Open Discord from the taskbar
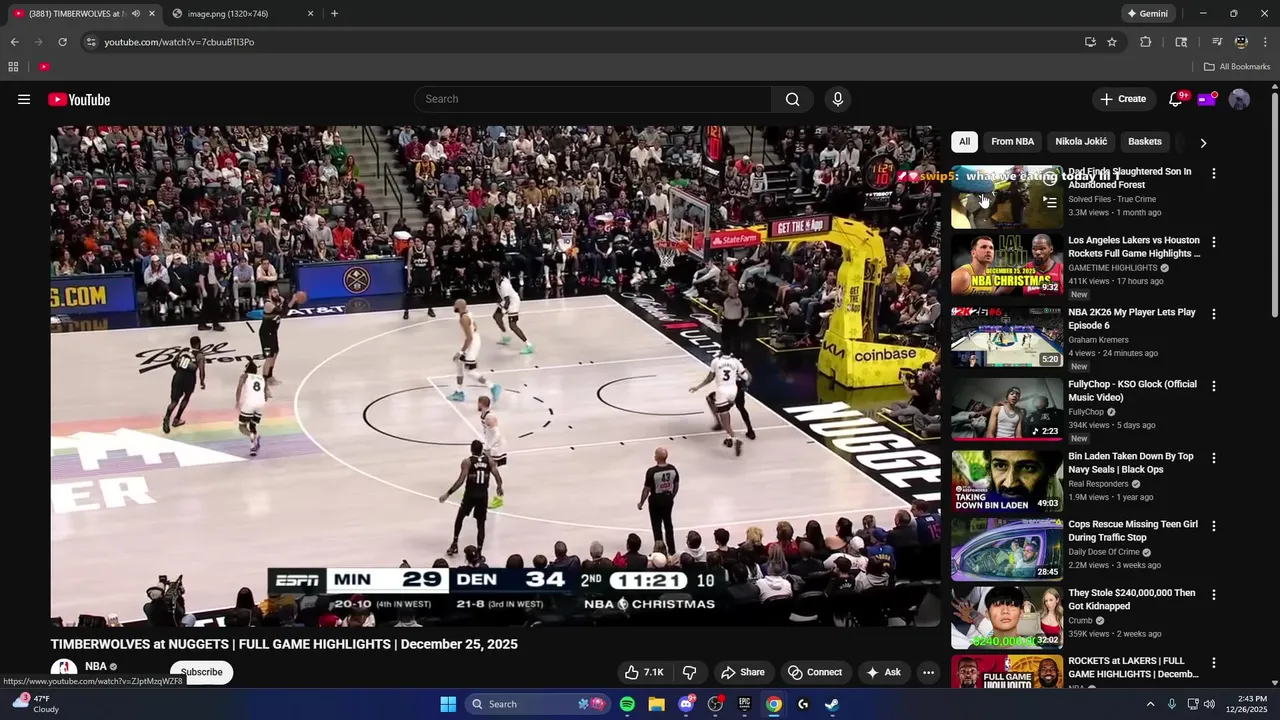Viewport: 1280px width, 720px height. (686, 704)
